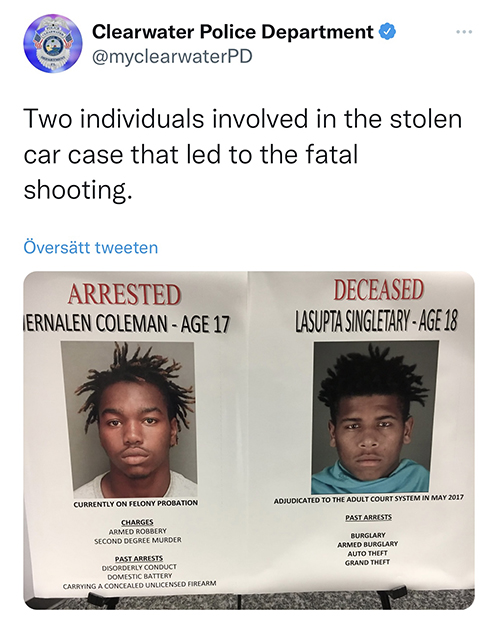Click the SECOND DEGREE MURDER charge line
This screenshot has height=630, width=498.
pos(138,540)
